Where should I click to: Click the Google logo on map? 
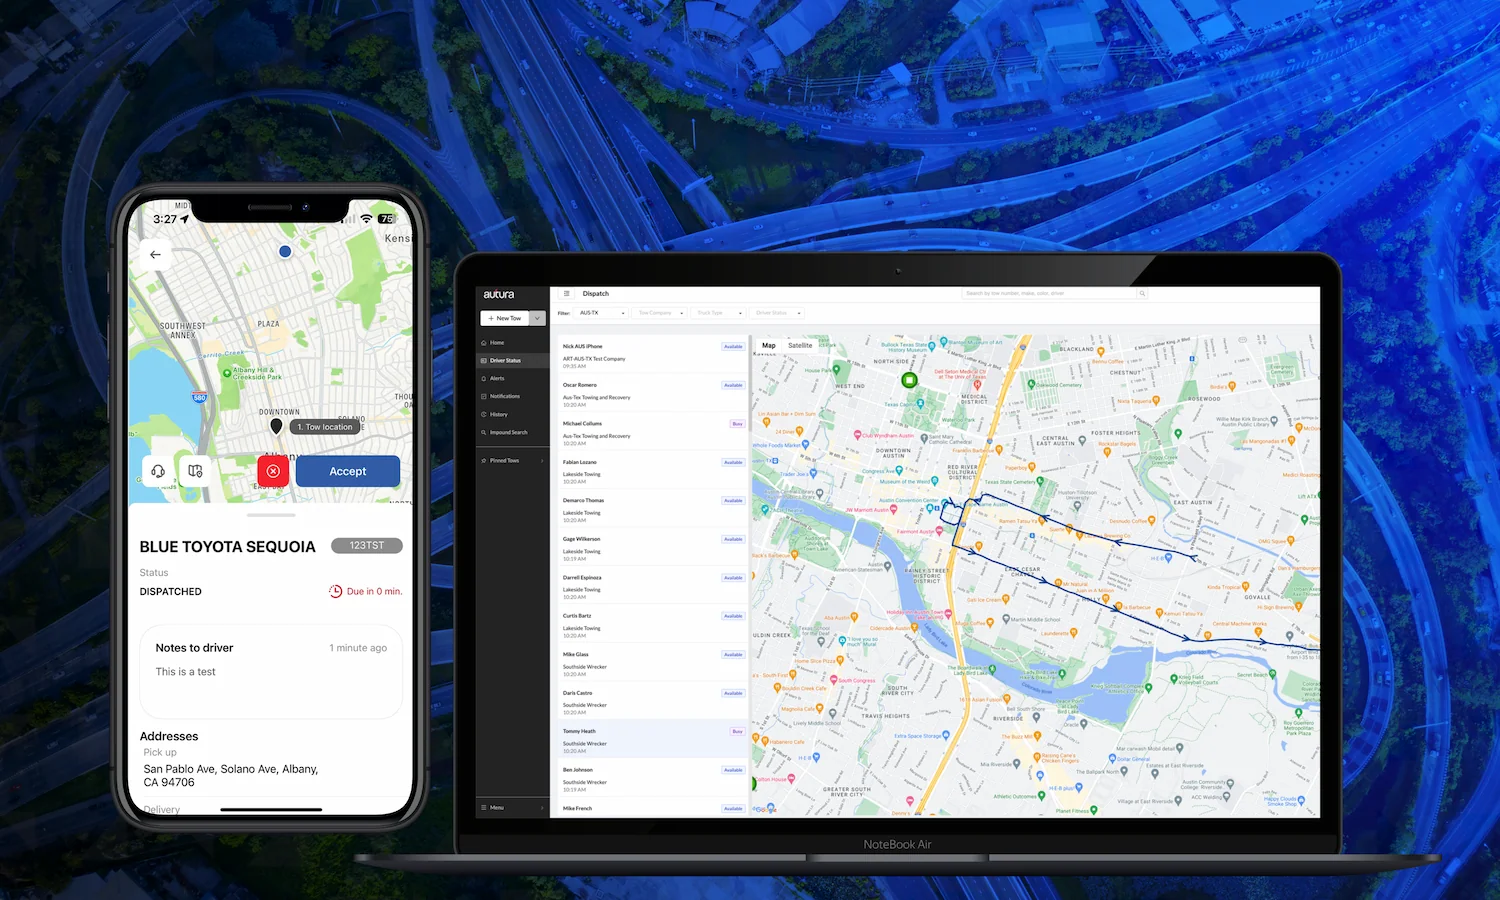click(x=765, y=809)
